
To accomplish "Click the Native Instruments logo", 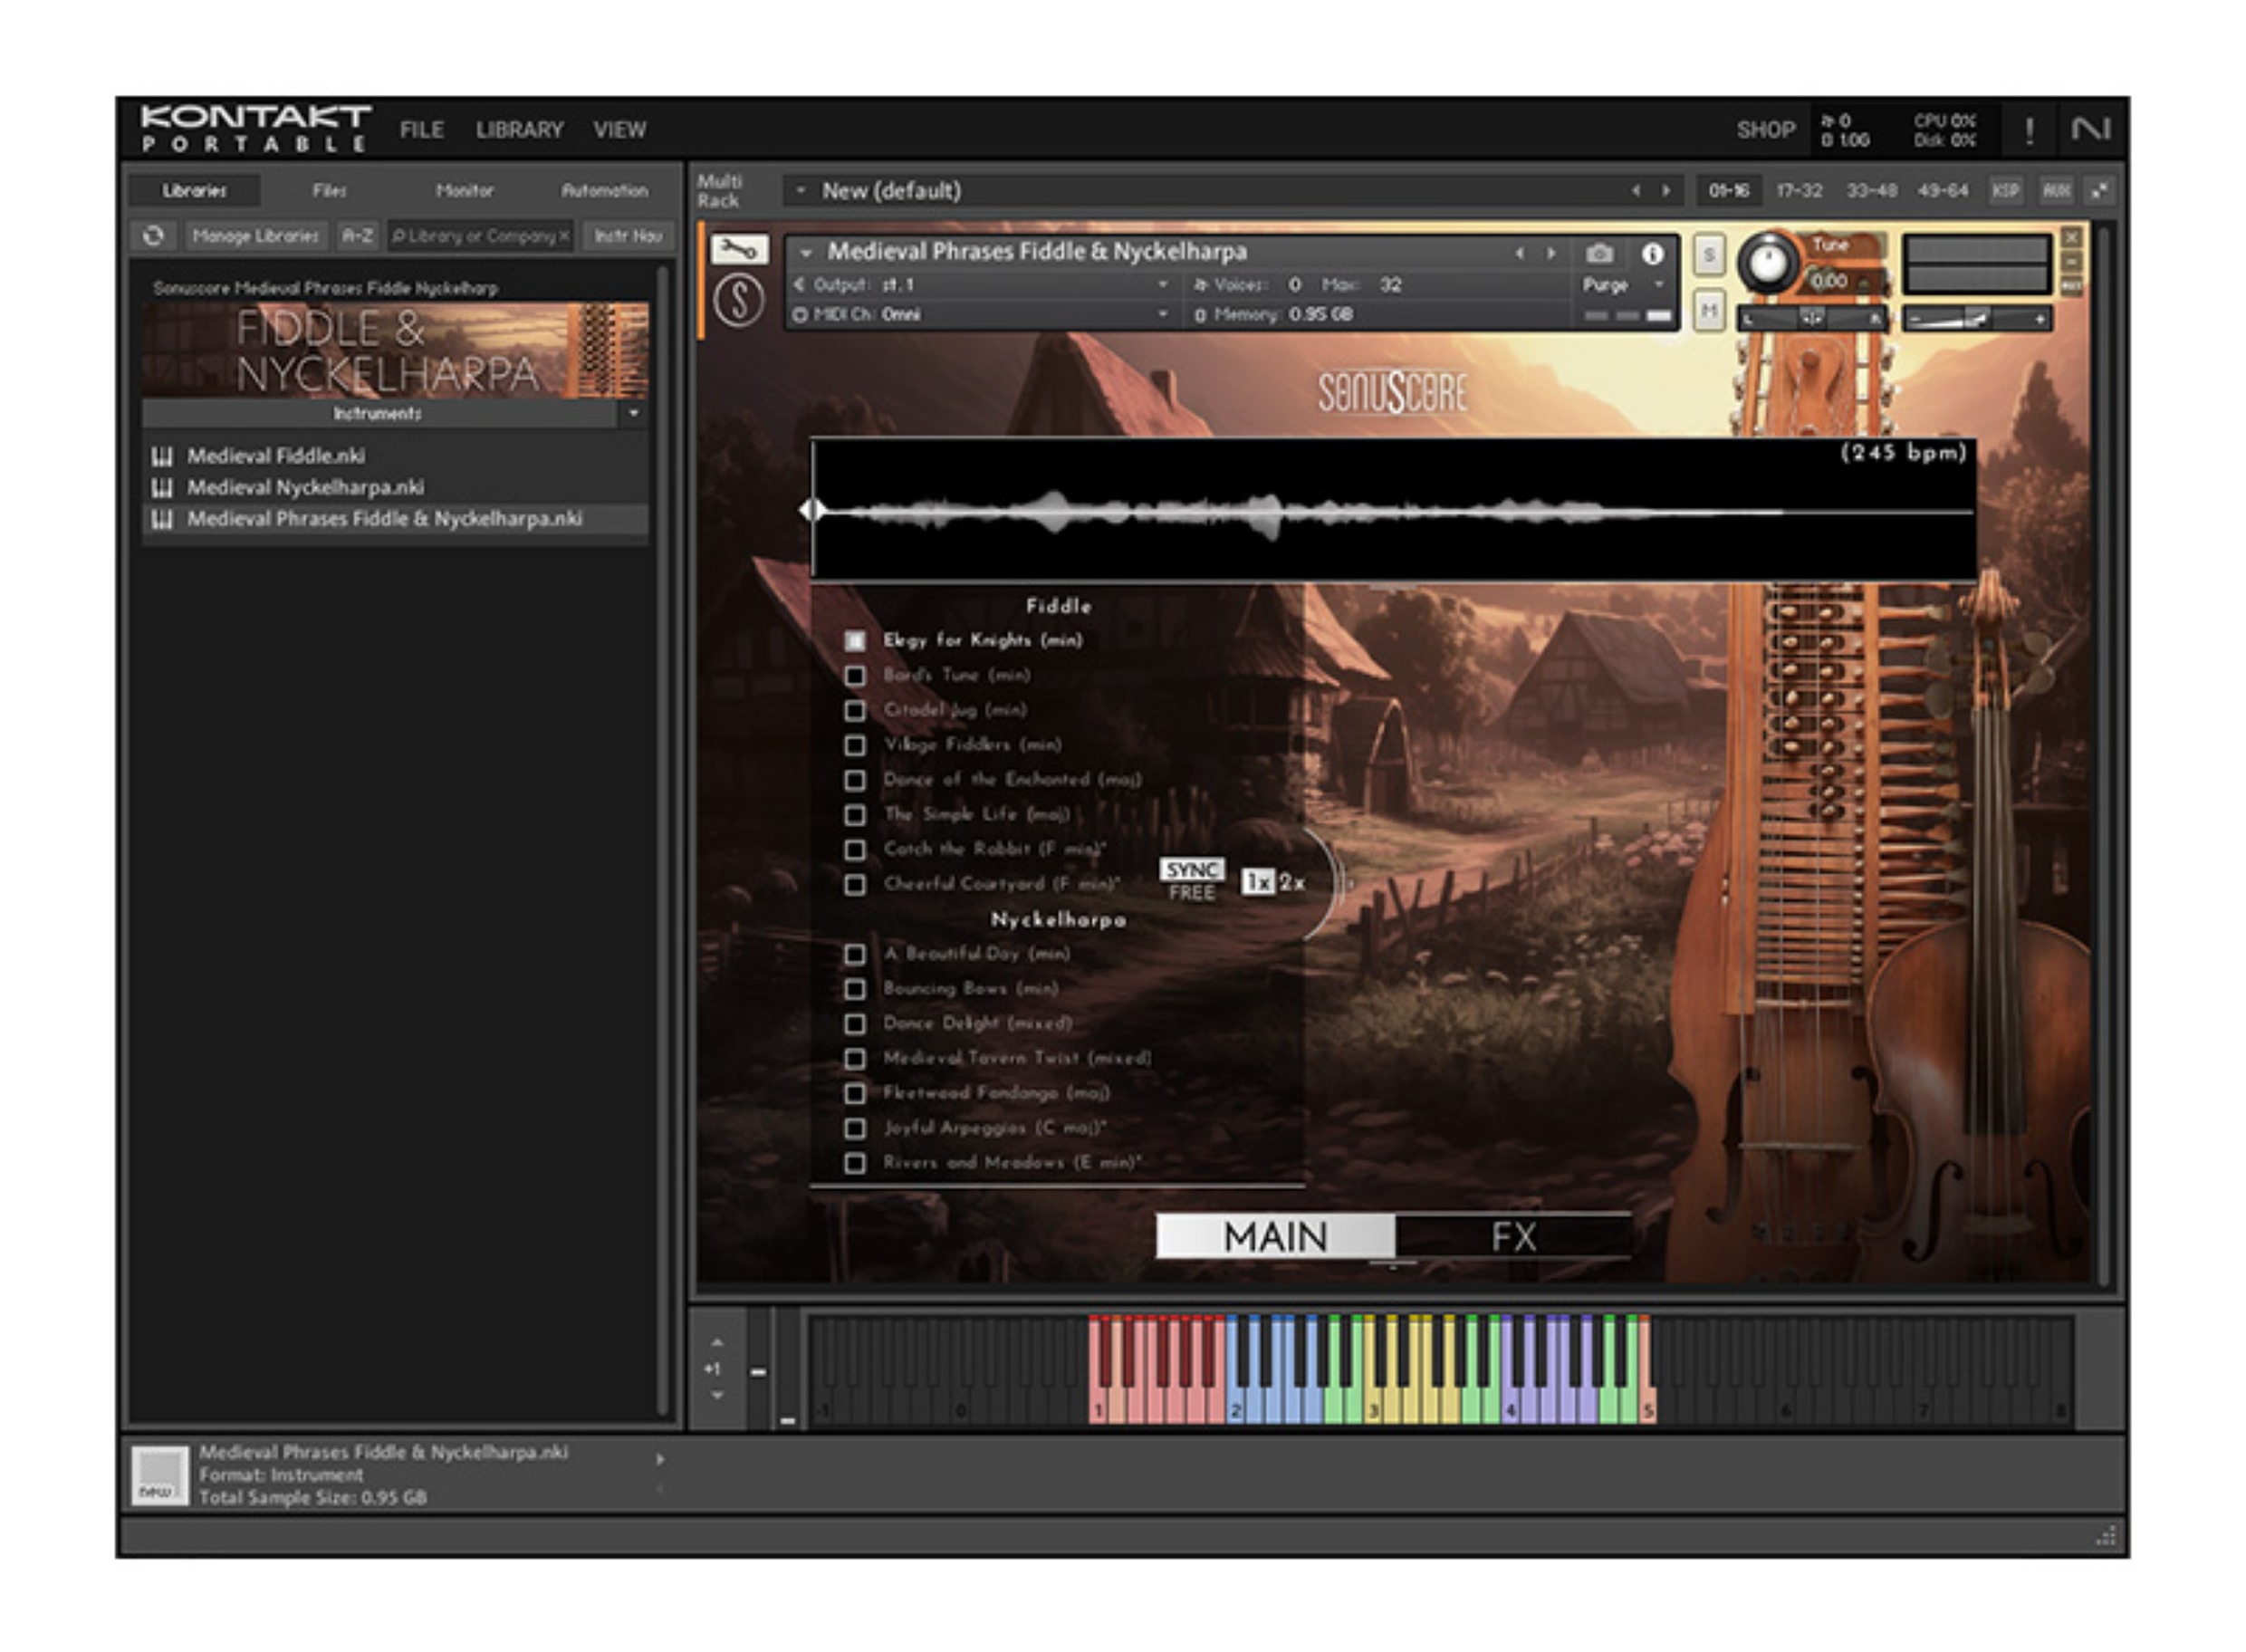I will 2091,129.
